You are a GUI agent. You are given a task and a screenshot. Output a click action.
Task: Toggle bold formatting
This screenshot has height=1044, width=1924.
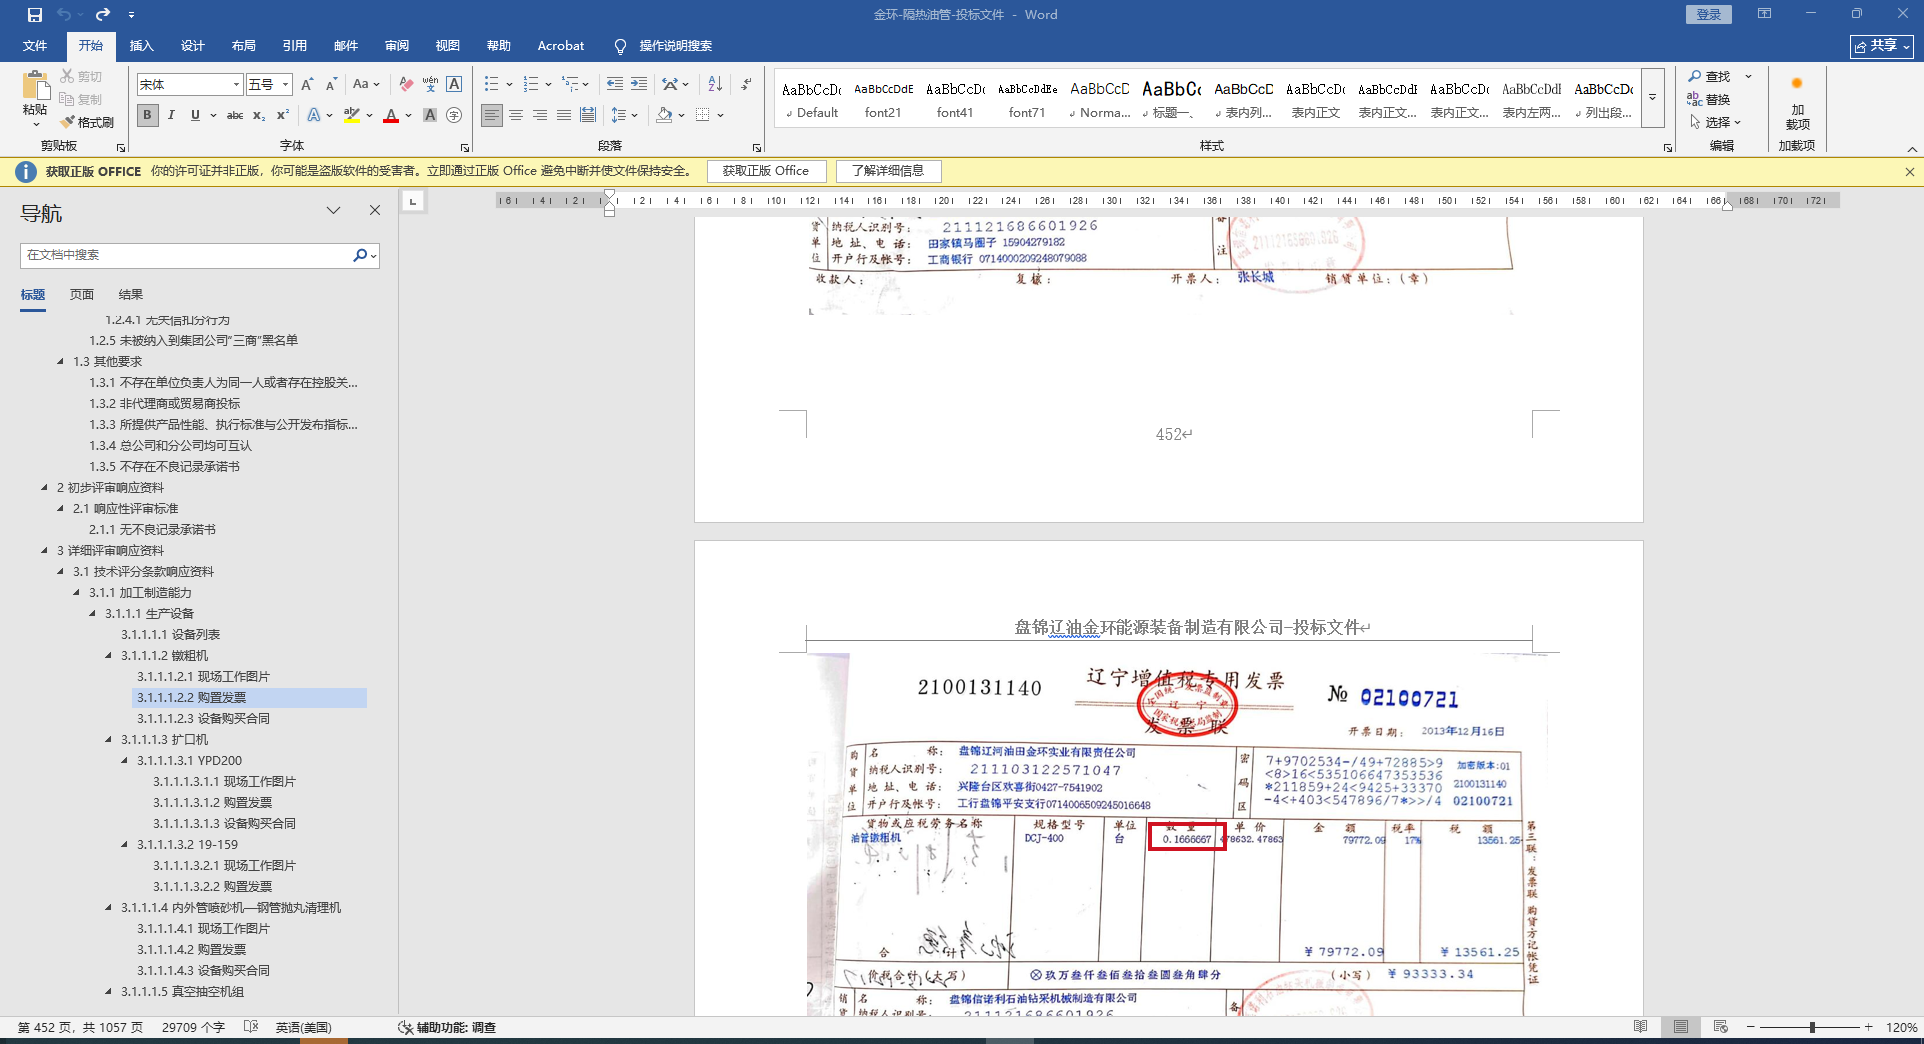[x=148, y=115]
